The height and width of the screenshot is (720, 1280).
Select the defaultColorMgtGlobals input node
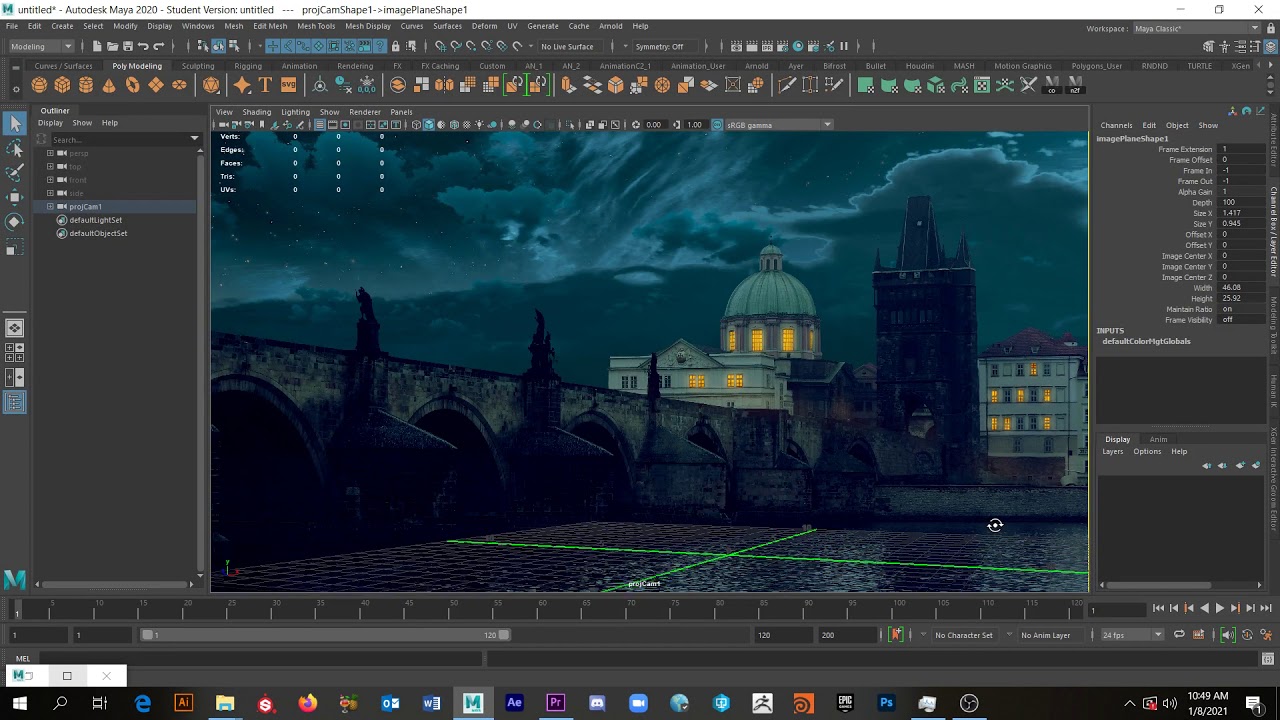point(1146,341)
